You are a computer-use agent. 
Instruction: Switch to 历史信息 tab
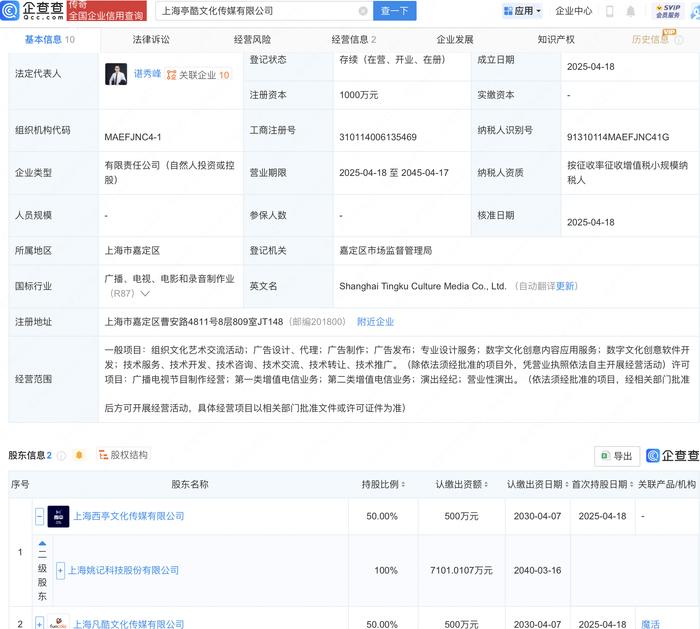point(650,40)
